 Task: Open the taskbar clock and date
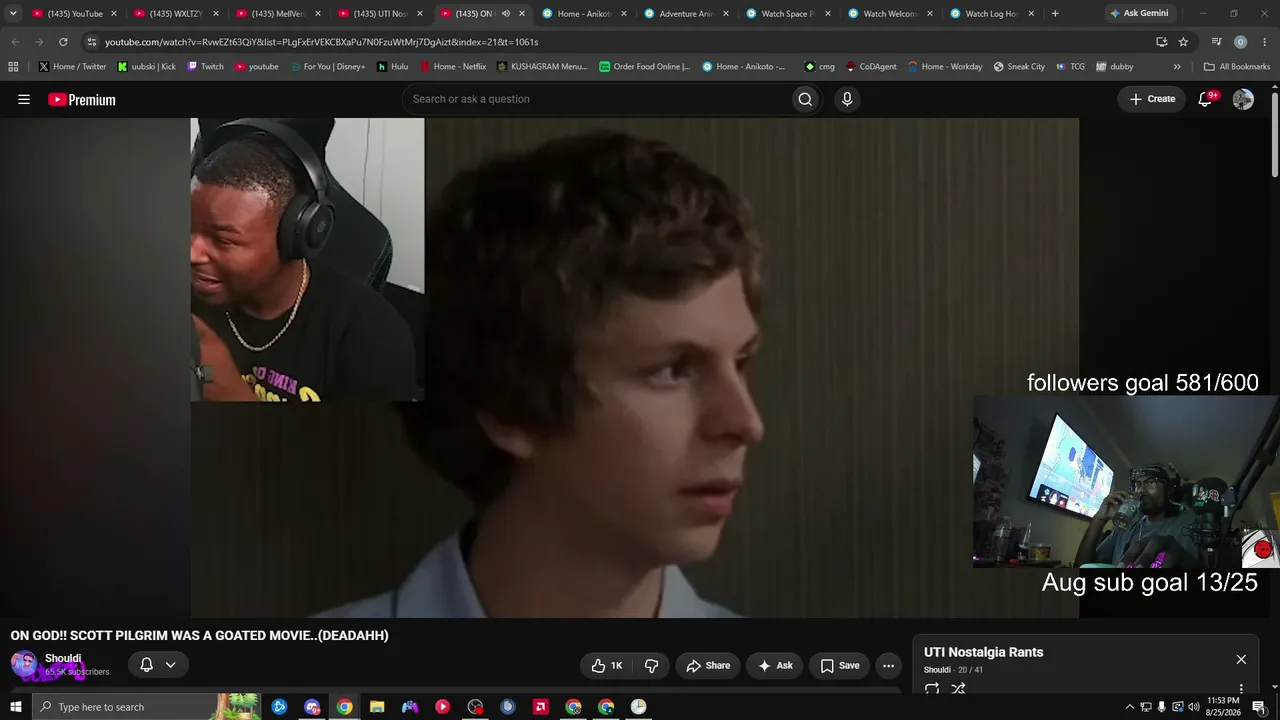coord(1223,707)
